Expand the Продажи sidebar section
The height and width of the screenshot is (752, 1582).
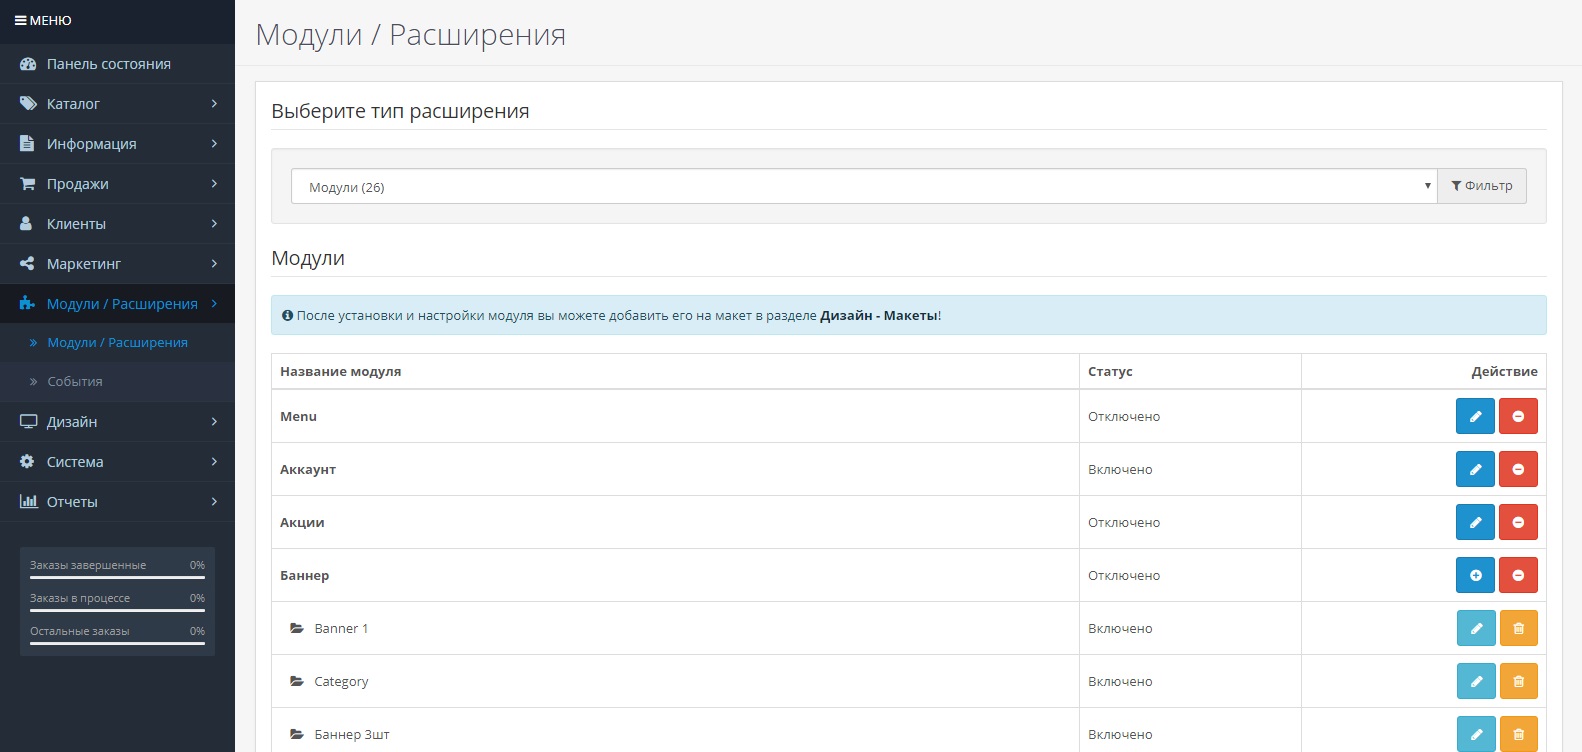[117, 184]
